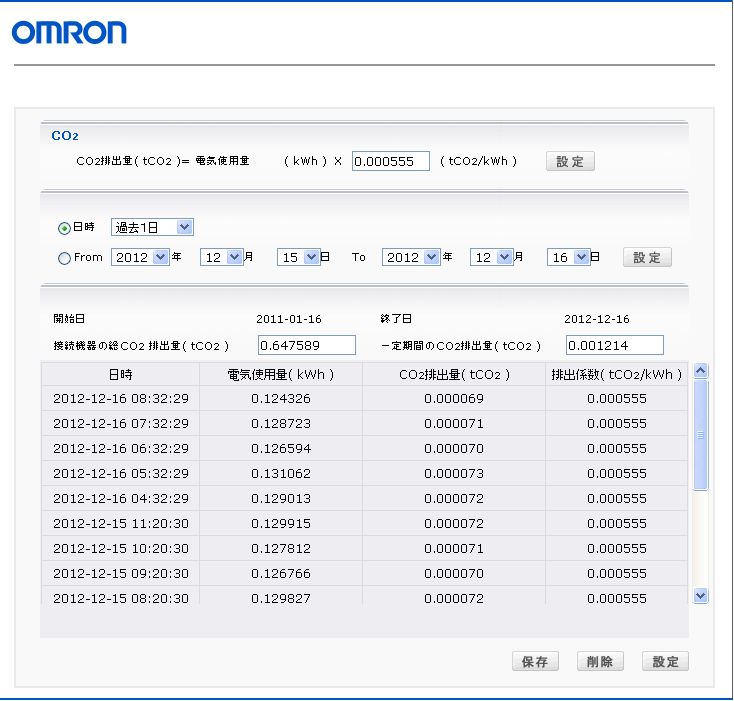This screenshot has width=734, height=701.
Task: Click the emission factor field 0.000555
Action: pos(390,161)
